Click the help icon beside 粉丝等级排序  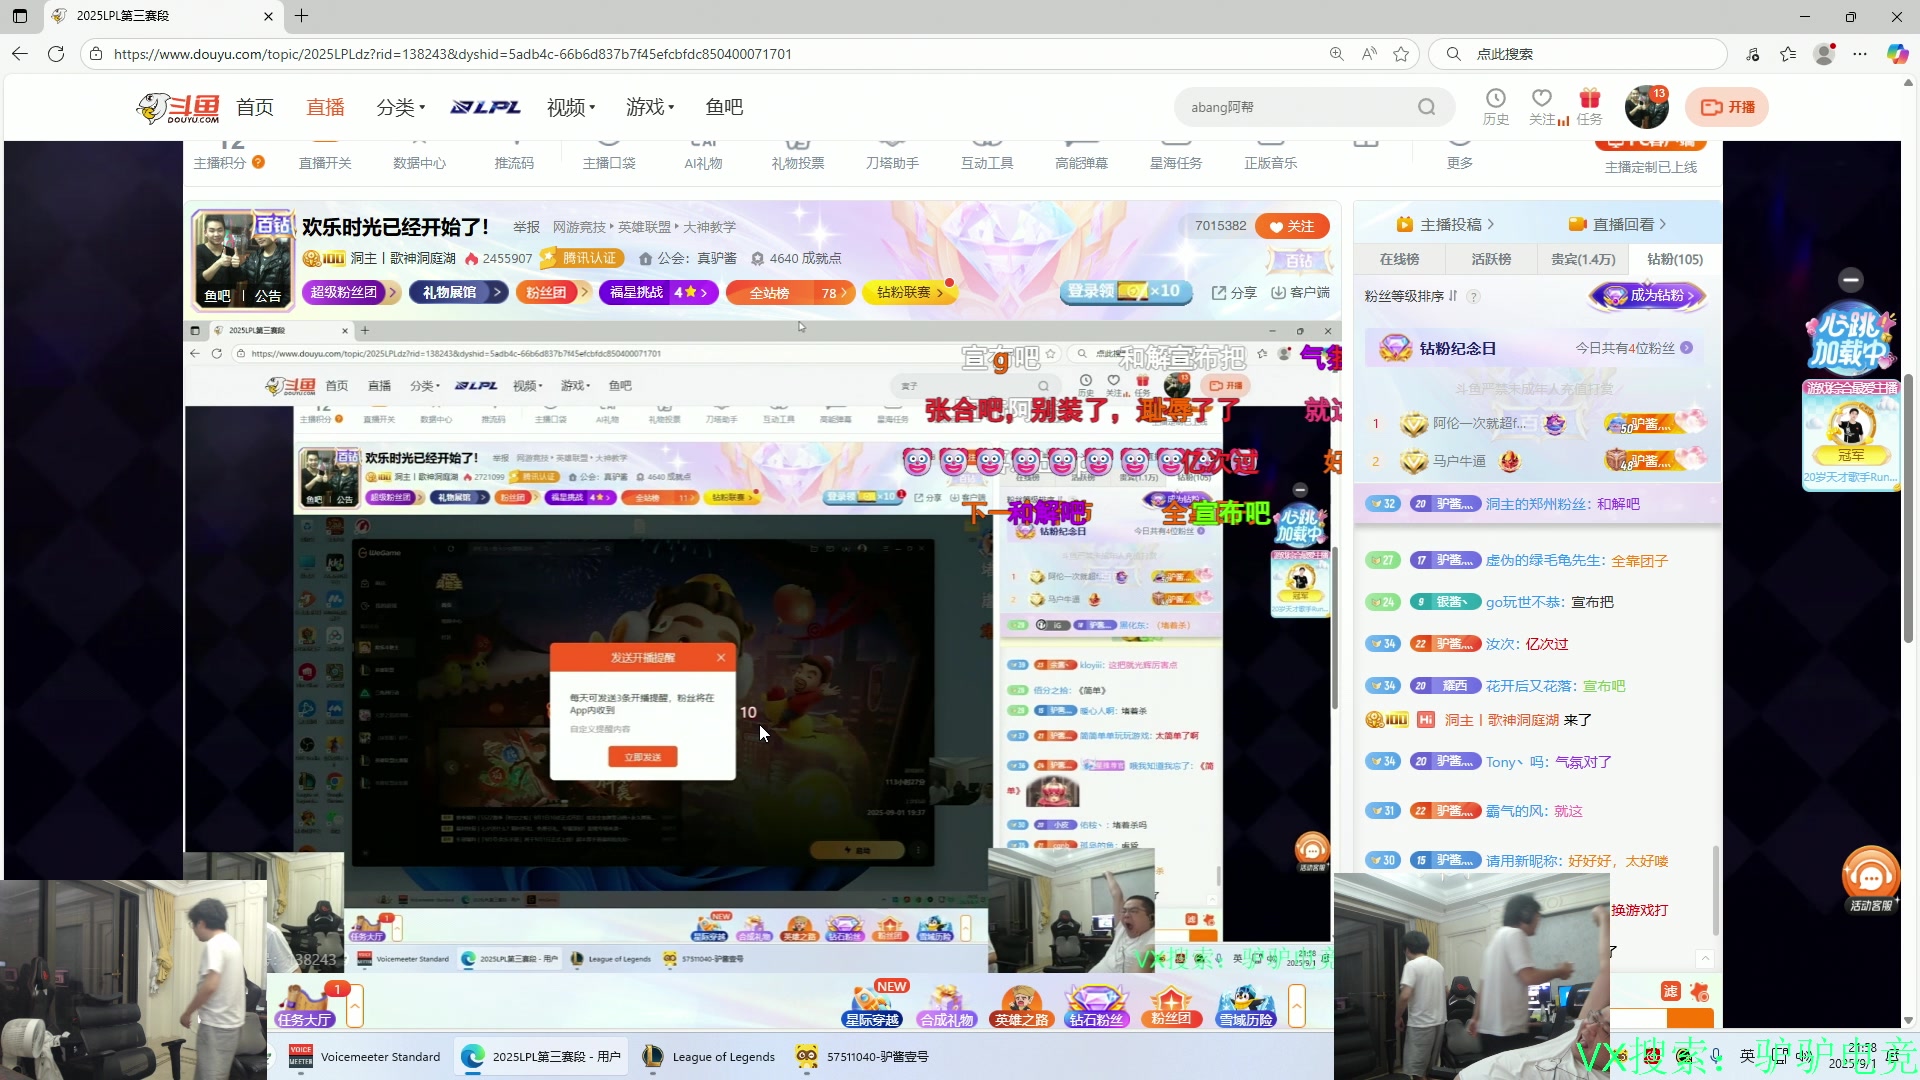[1473, 296]
